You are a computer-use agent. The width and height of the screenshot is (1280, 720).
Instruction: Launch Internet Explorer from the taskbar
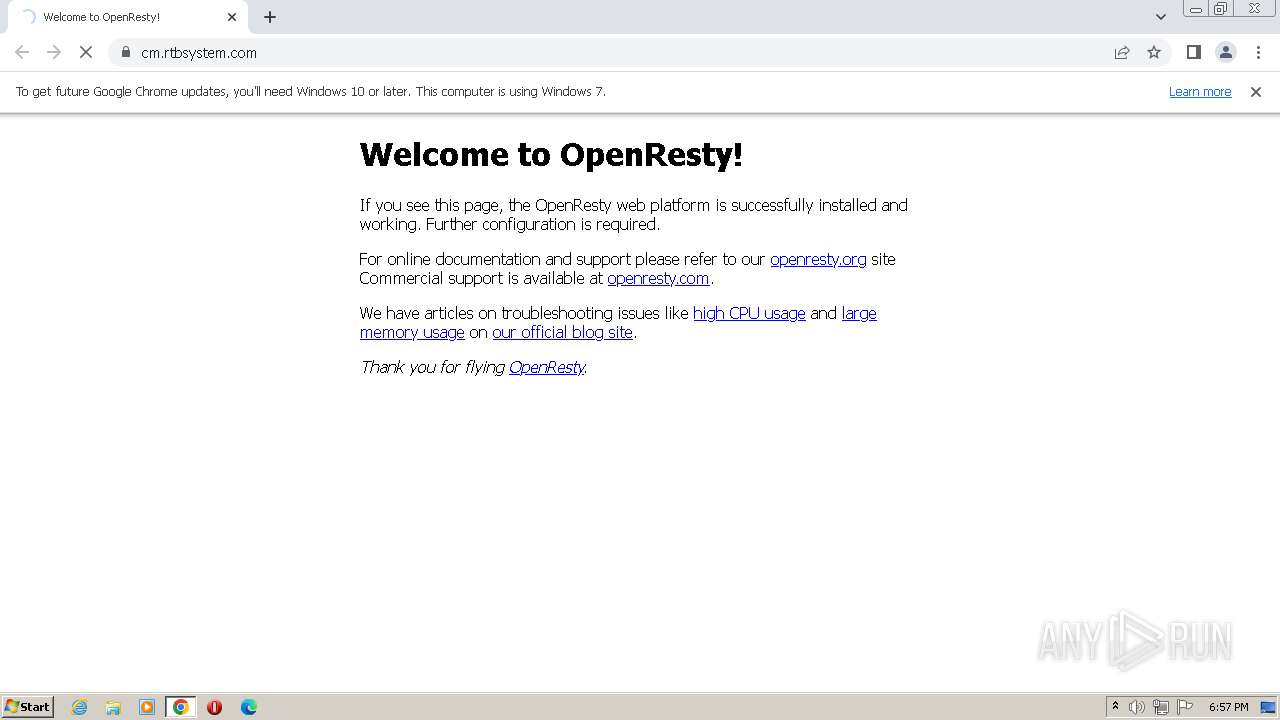80,707
